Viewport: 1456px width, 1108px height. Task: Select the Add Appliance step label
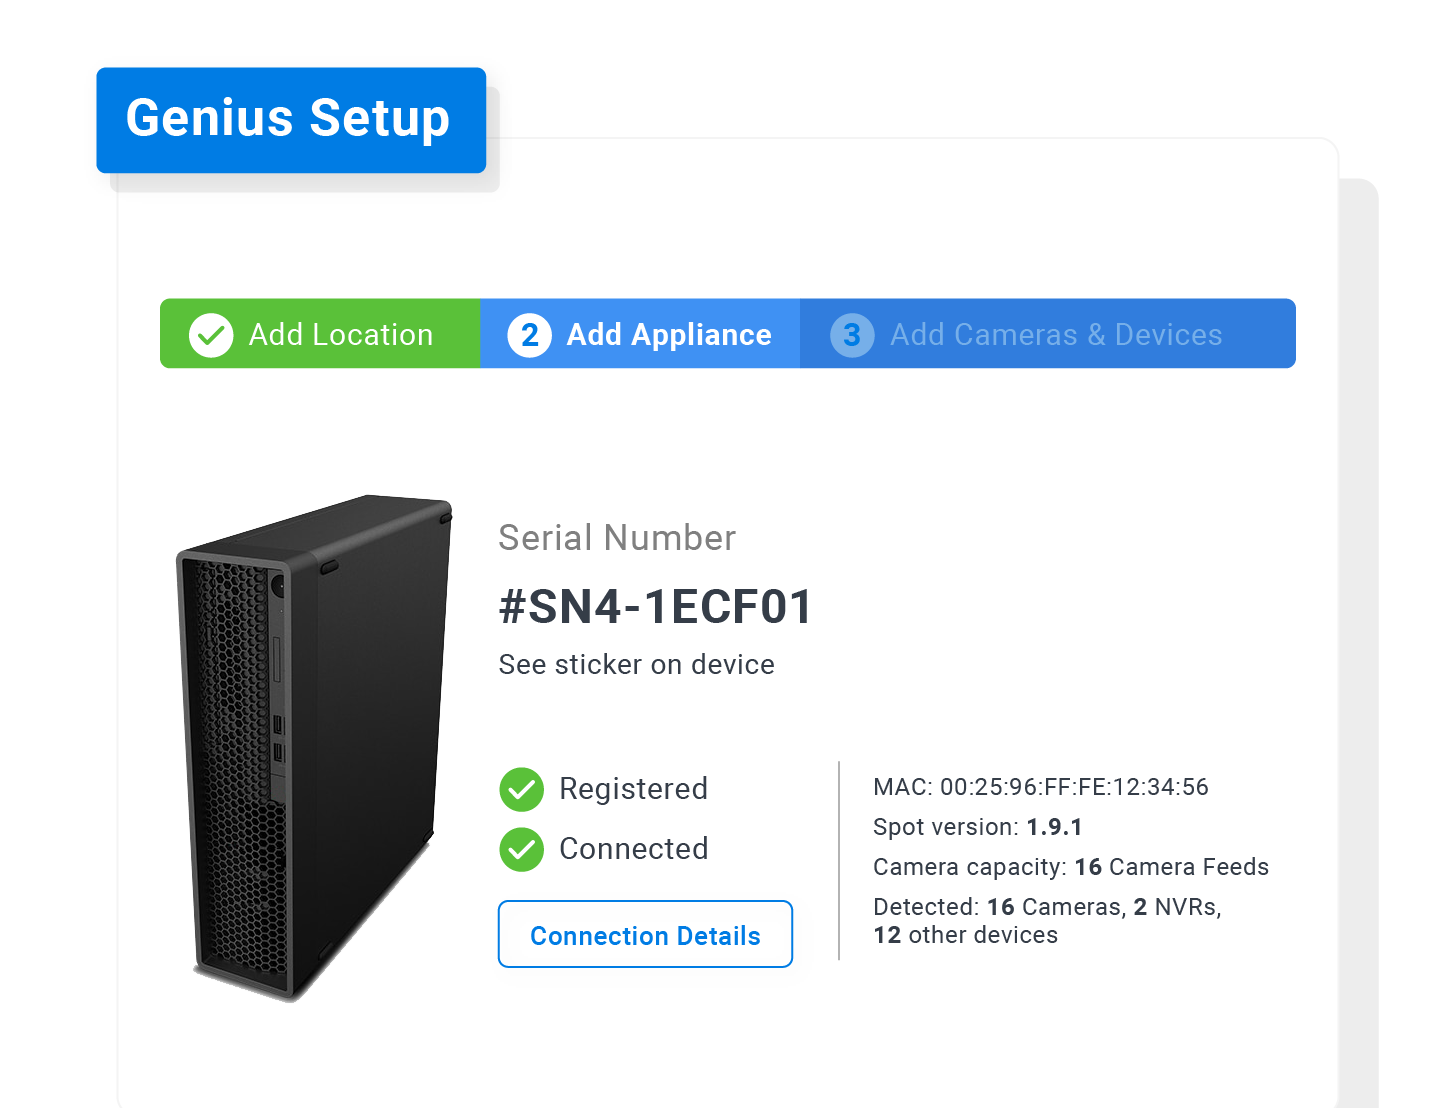click(668, 335)
